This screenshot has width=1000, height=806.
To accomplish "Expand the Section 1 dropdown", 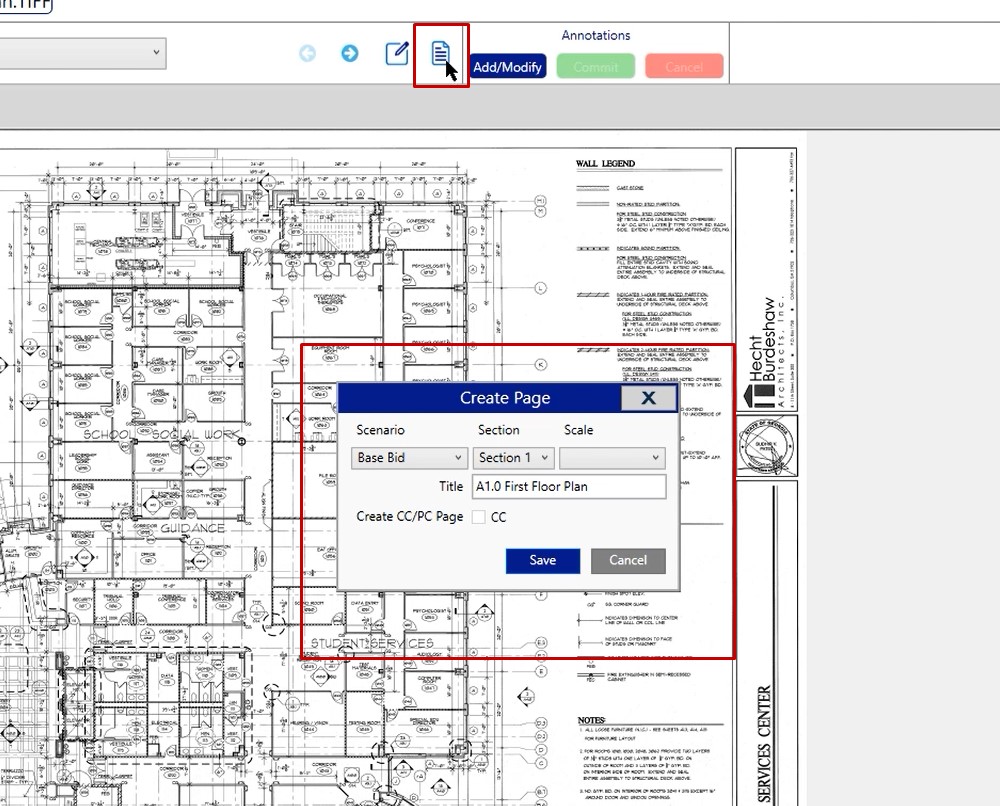I will (513, 458).
